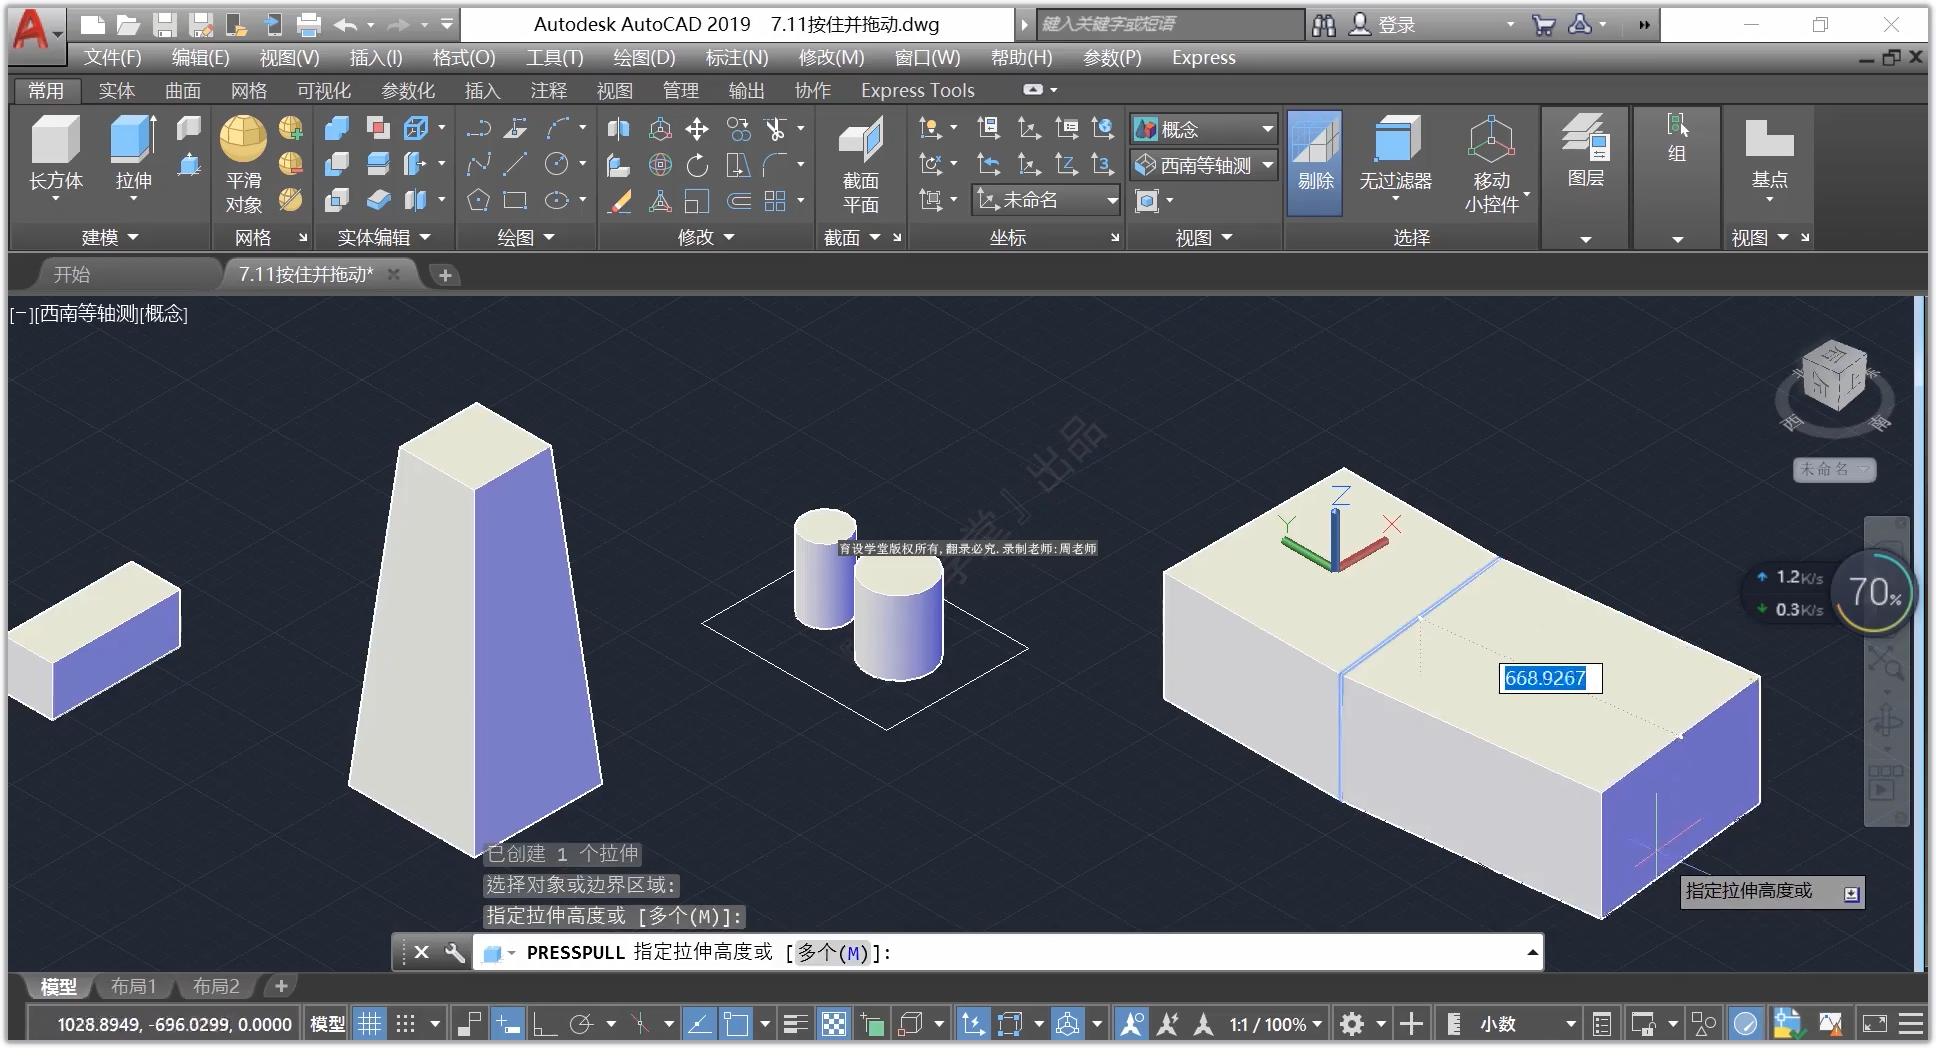This screenshot has width=1936, height=1048.
Task: Toggle Clean Screen in status bar
Action: (x=1875, y=1024)
